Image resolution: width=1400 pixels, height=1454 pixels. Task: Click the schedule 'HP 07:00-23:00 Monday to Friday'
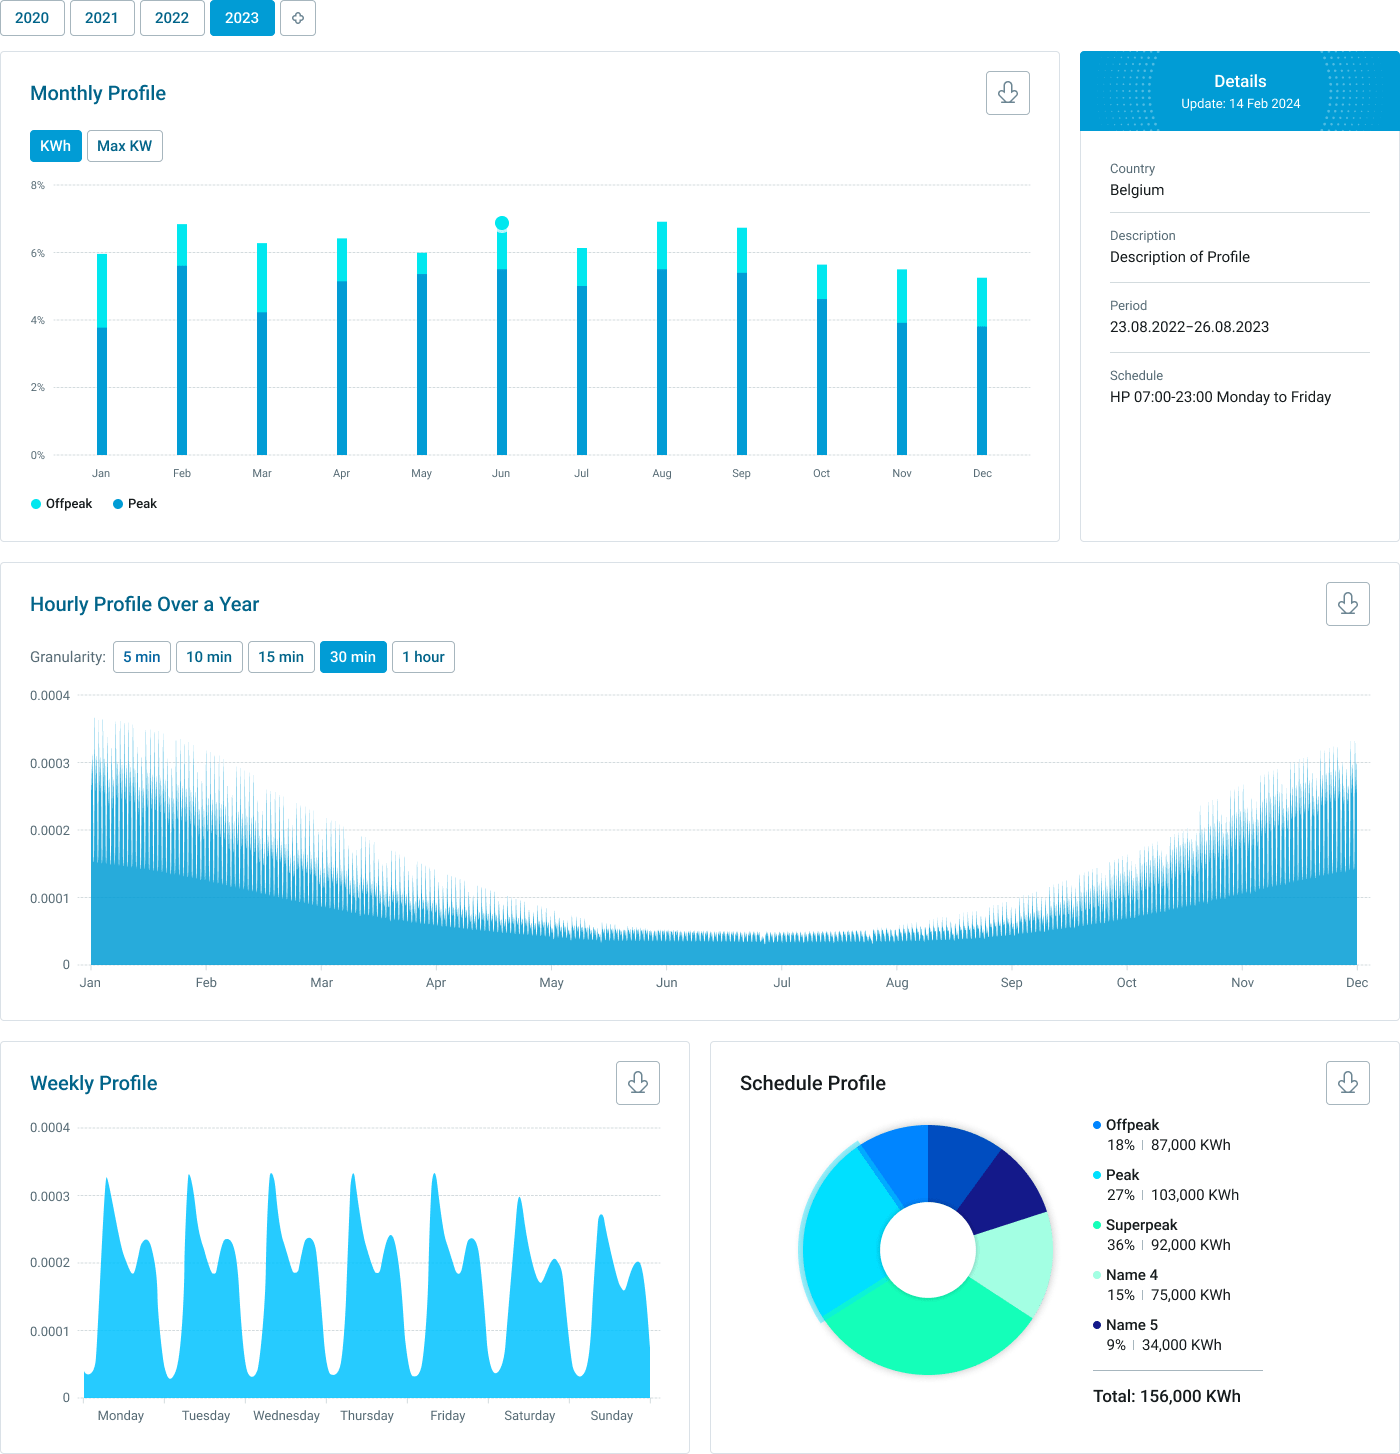(1220, 397)
